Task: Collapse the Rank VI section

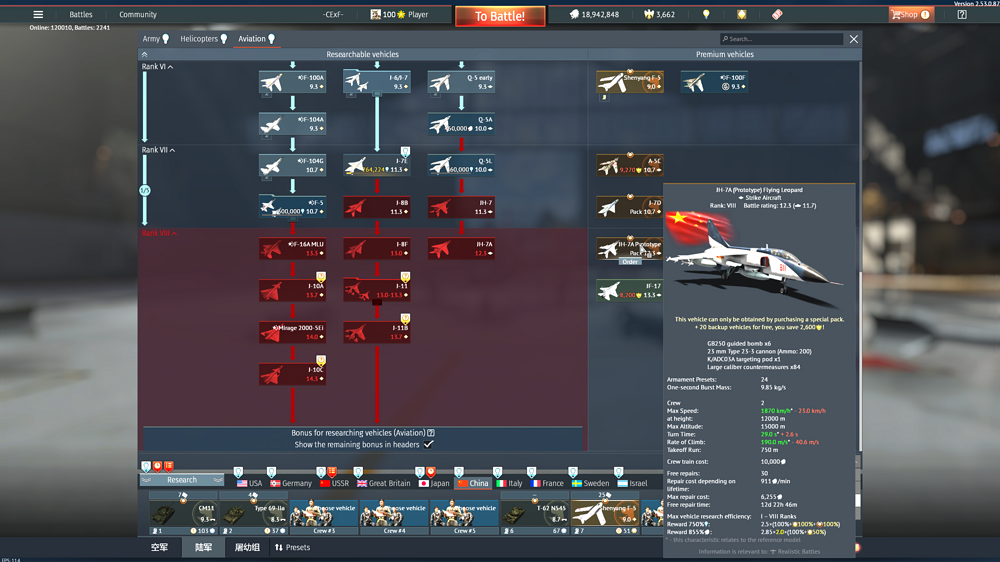Action: click(x=171, y=67)
